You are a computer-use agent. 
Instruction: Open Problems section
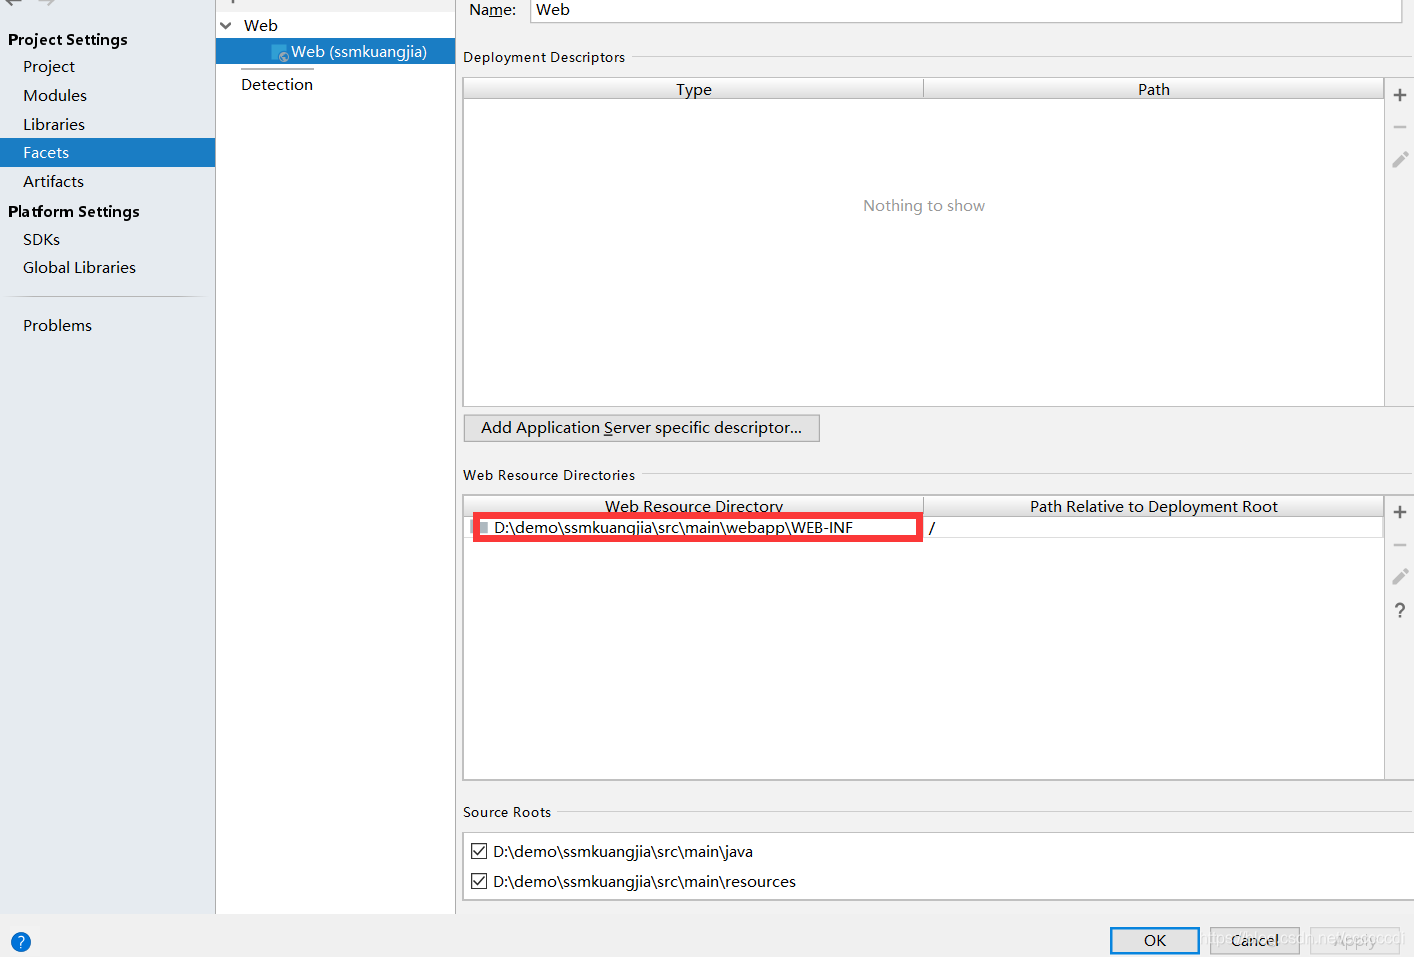click(x=57, y=326)
